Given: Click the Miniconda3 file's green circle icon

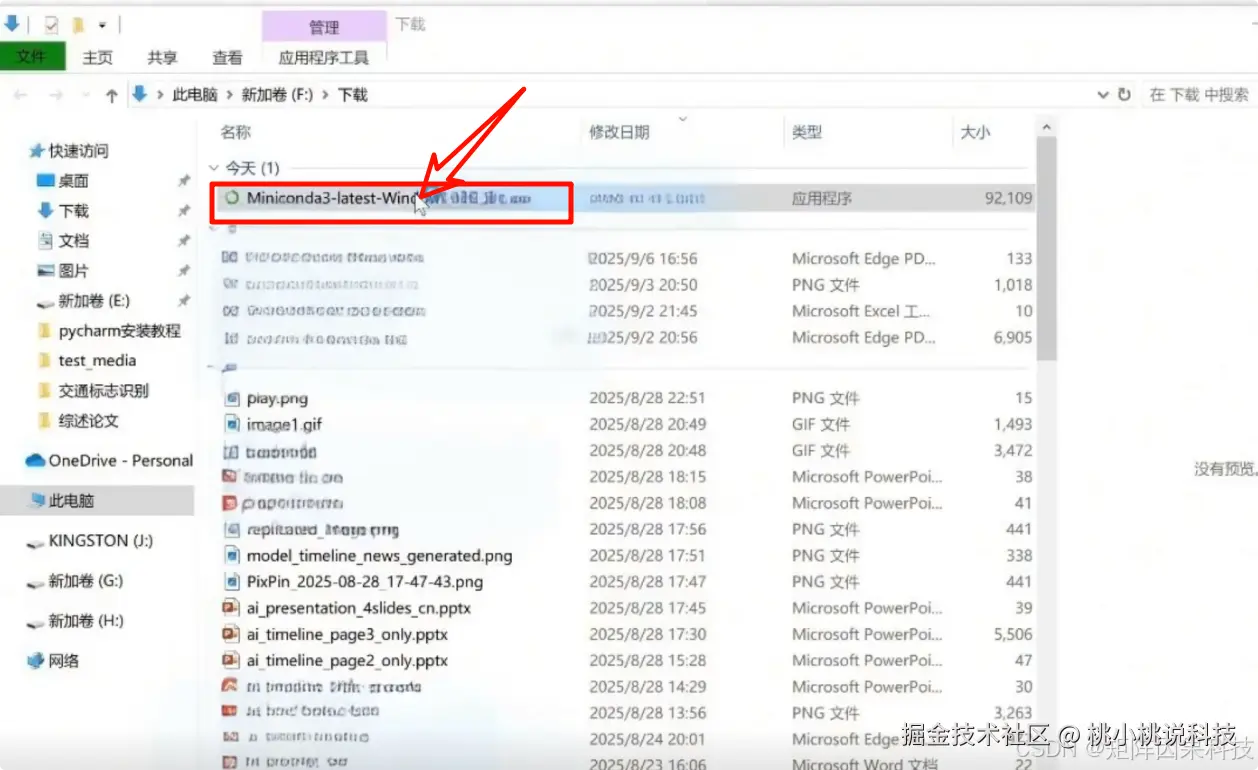Looking at the screenshot, I should click(x=232, y=198).
